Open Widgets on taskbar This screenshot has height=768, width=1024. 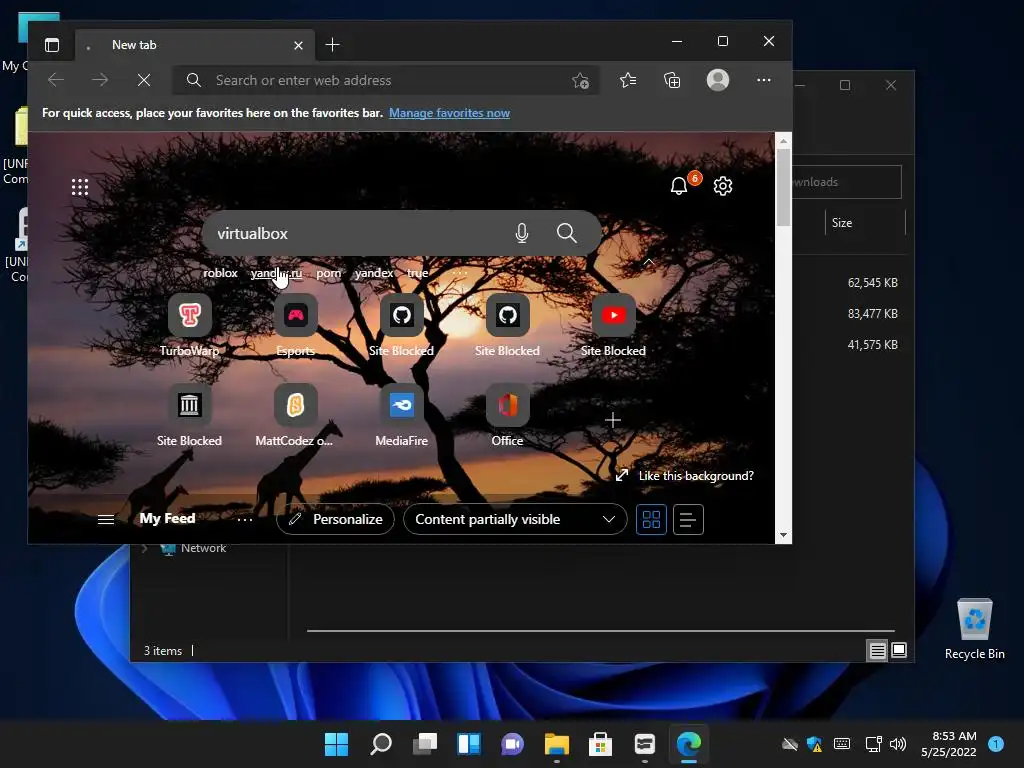(x=469, y=744)
